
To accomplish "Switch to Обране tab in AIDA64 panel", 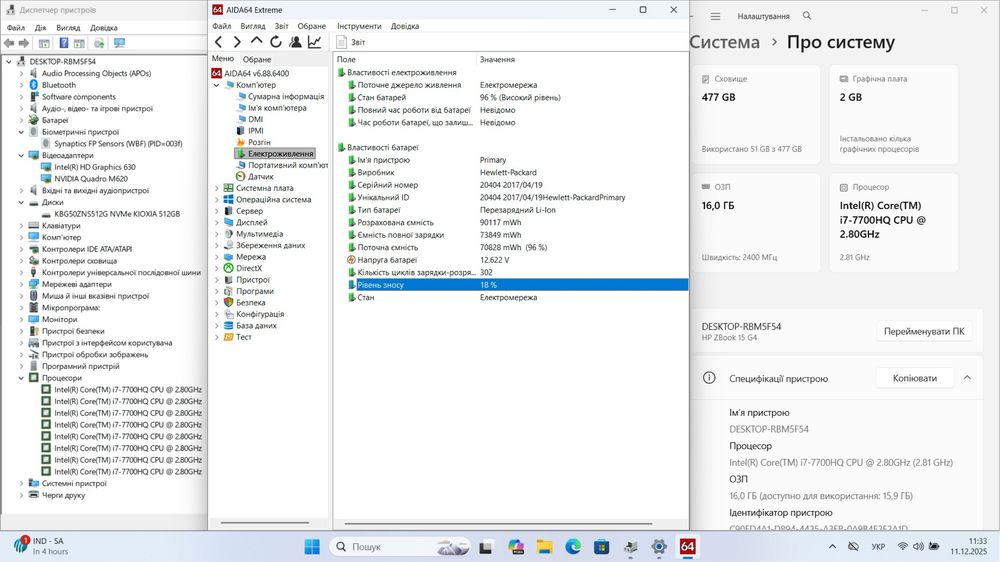I will (x=257, y=59).
